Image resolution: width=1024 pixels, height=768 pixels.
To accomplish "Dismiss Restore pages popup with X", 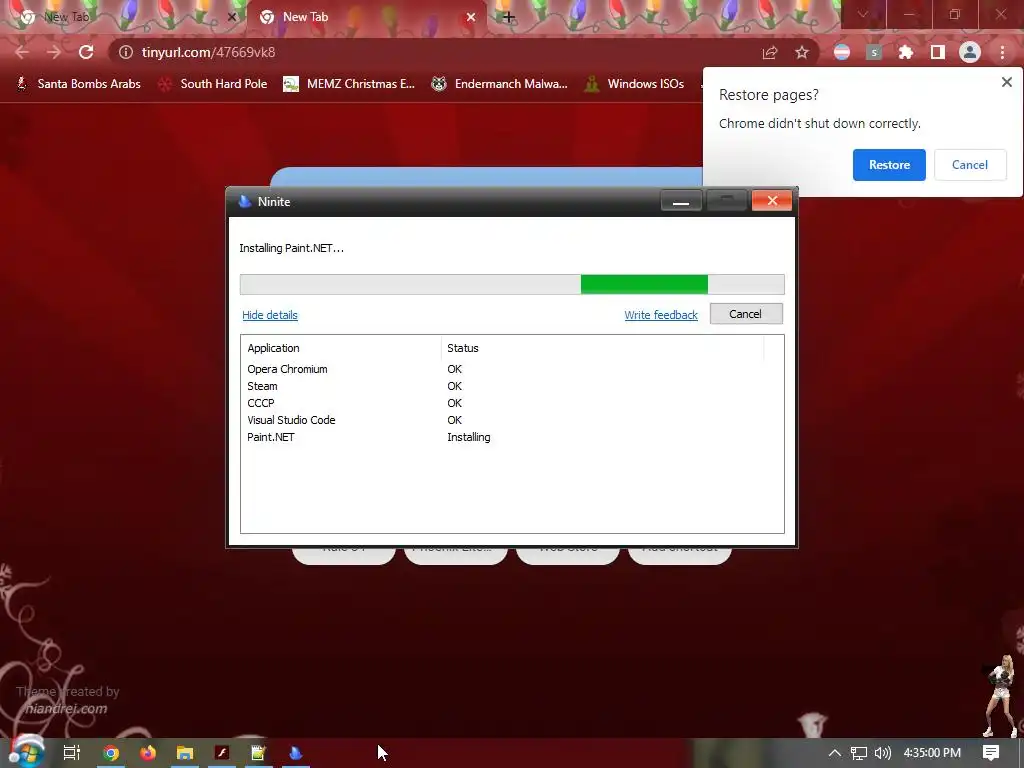I will click(1006, 82).
